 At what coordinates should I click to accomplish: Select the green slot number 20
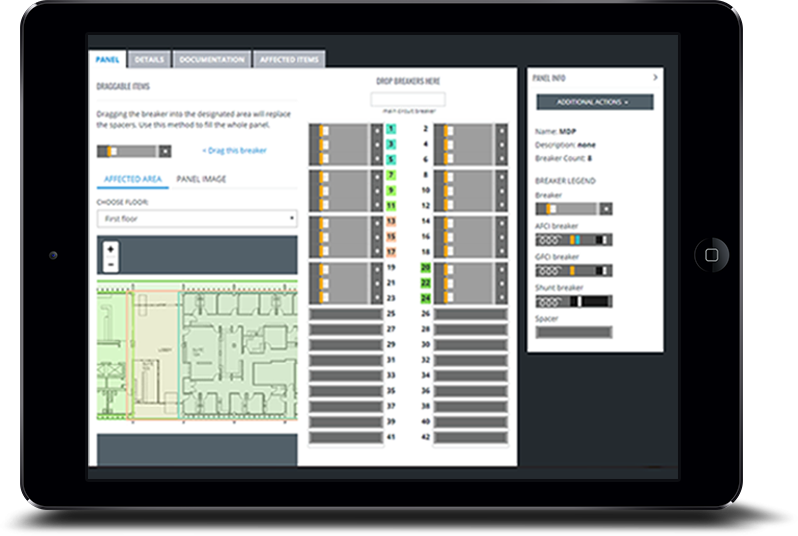tap(425, 269)
